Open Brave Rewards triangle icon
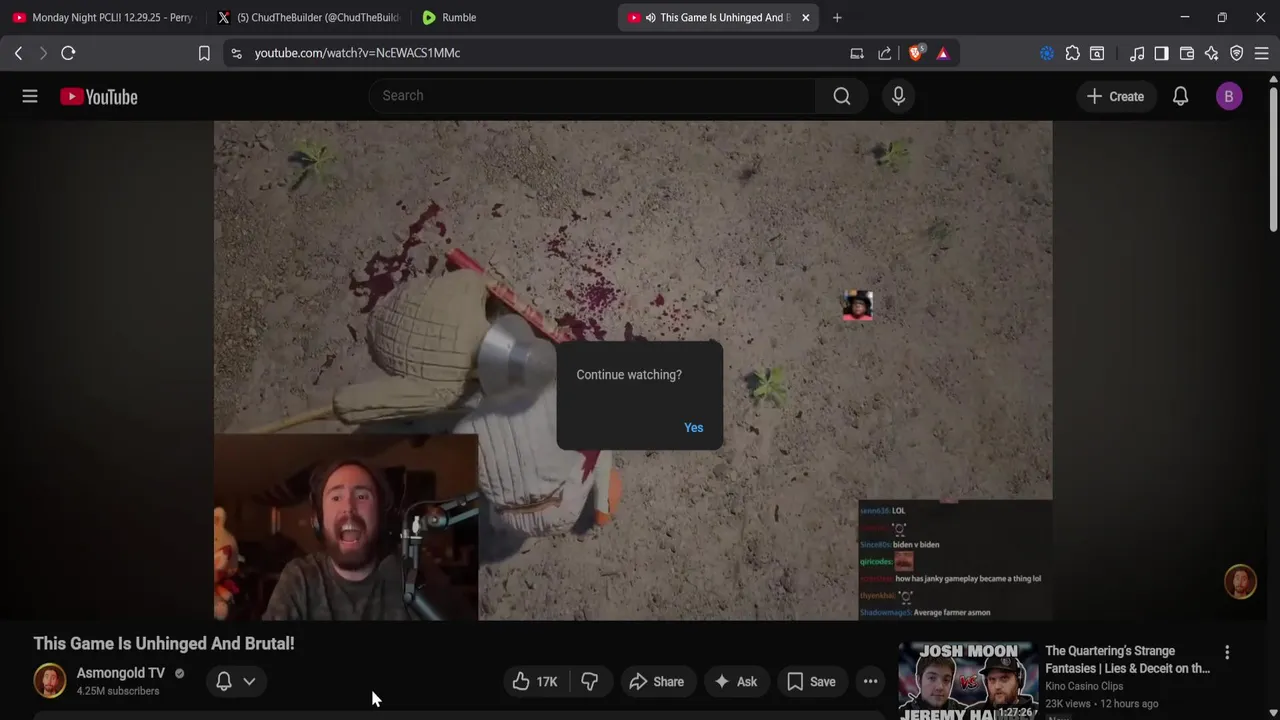The height and width of the screenshot is (720, 1280). click(x=943, y=53)
